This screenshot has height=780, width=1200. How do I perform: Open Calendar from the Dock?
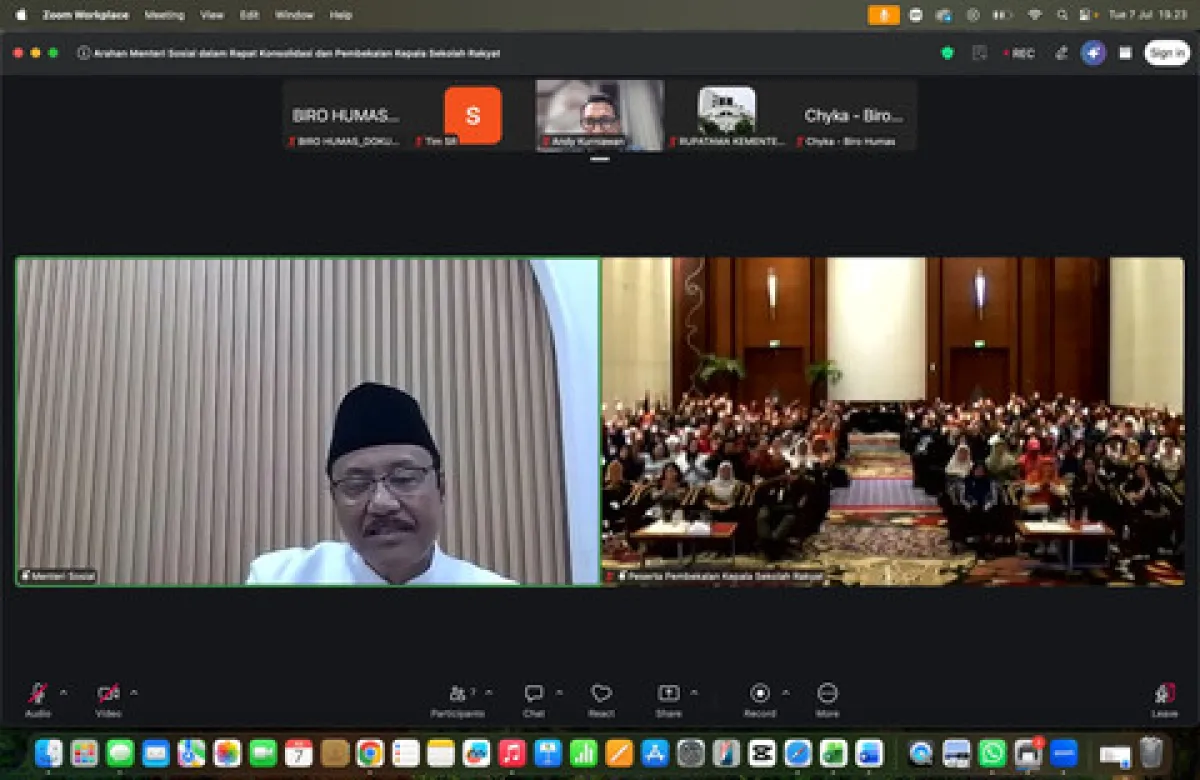click(x=298, y=753)
